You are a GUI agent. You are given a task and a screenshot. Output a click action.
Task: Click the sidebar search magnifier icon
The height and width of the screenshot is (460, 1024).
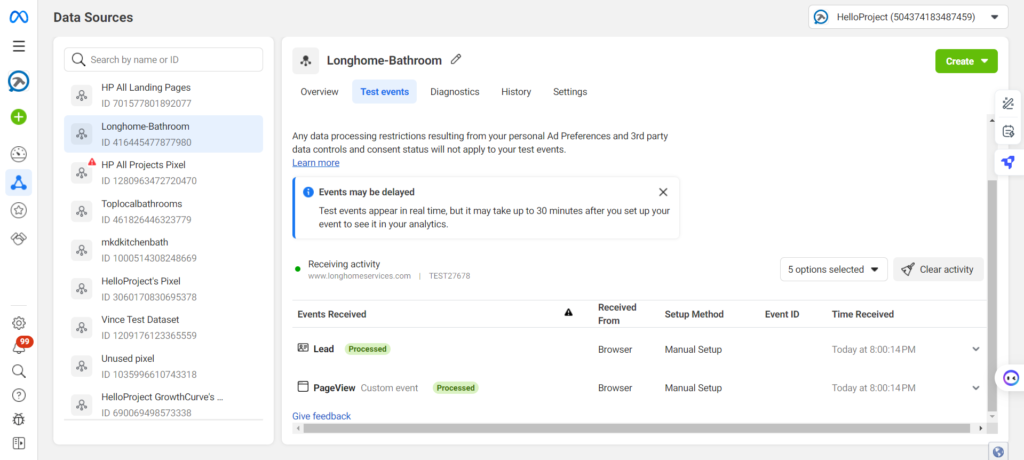coord(19,371)
